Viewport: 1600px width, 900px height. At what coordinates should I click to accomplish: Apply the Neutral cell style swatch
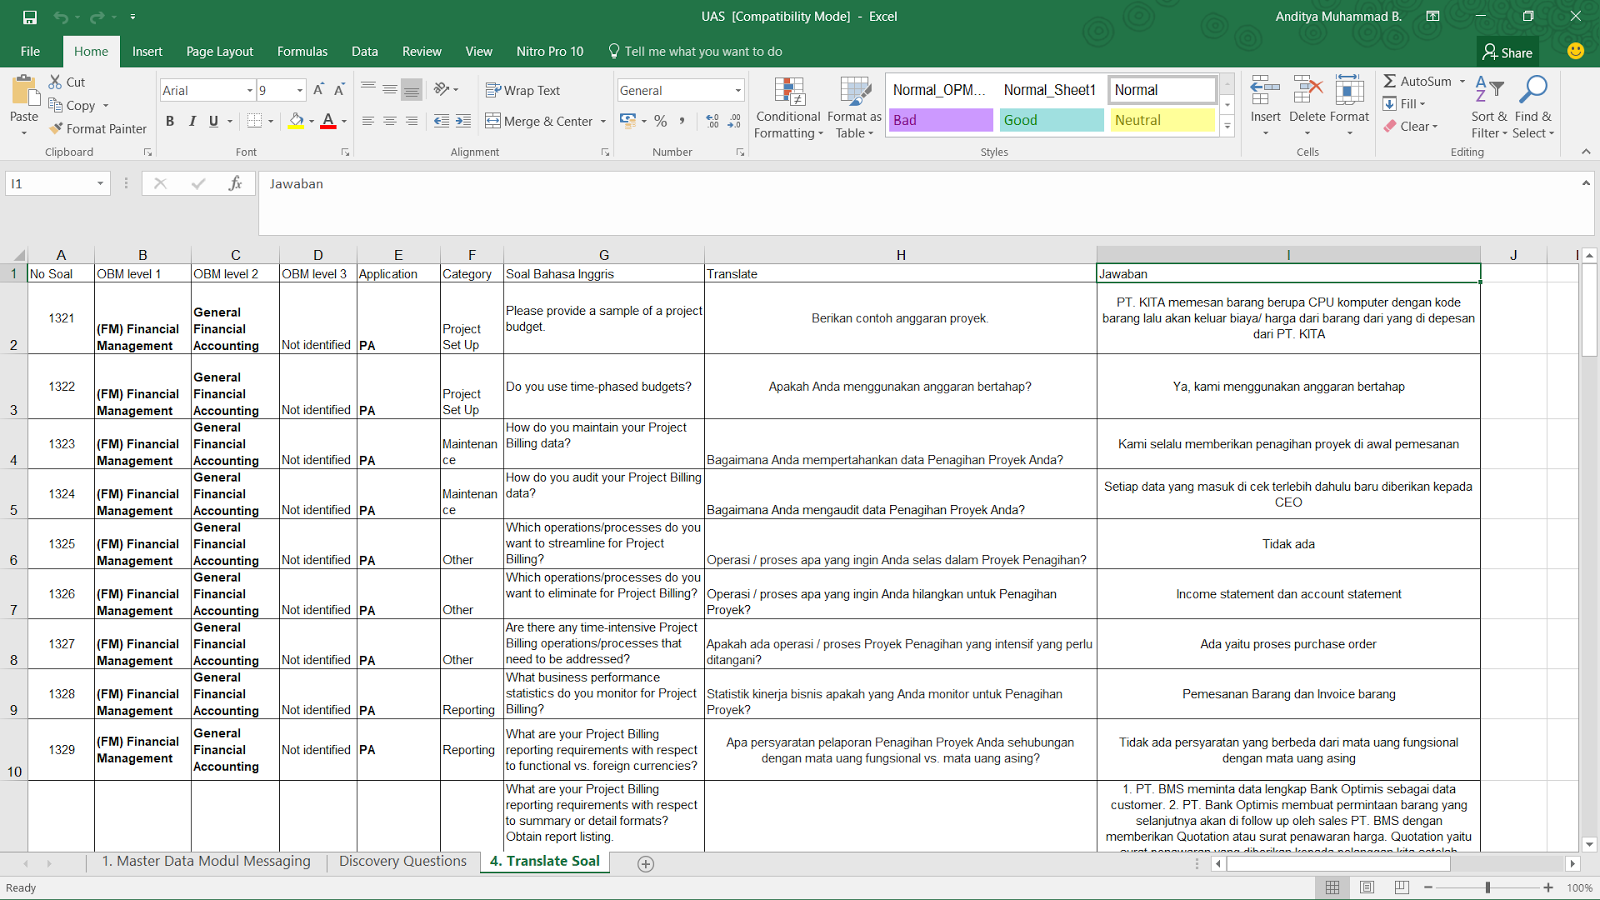[1162, 120]
